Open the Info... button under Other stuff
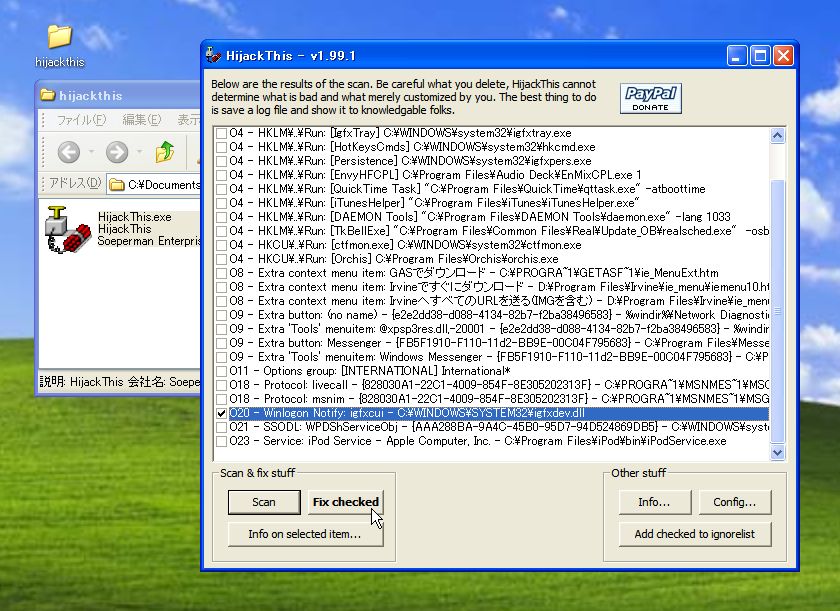The width and height of the screenshot is (840, 611). pyautogui.click(x=655, y=502)
